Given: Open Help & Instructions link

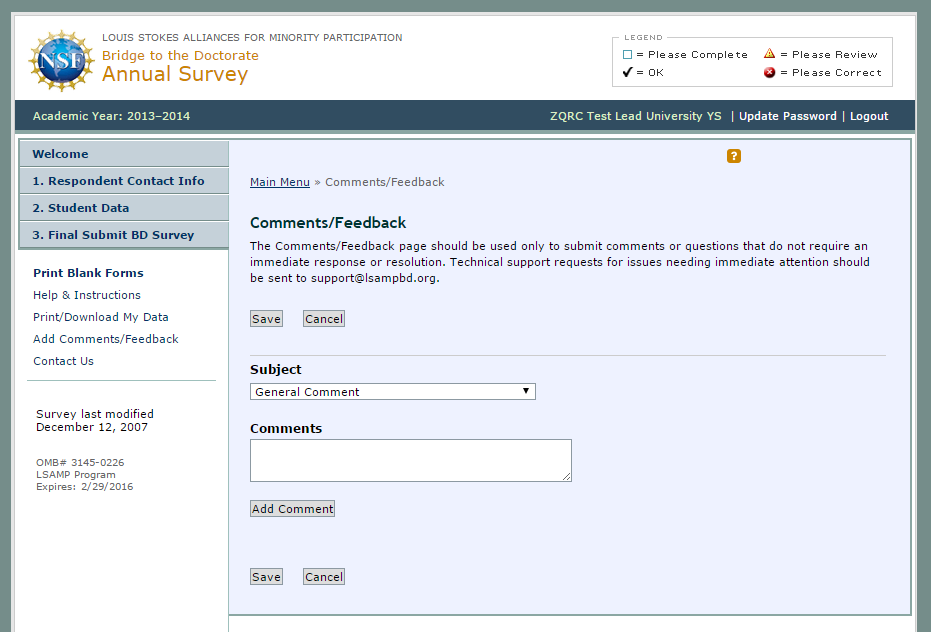Looking at the screenshot, I should coord(87,295).
